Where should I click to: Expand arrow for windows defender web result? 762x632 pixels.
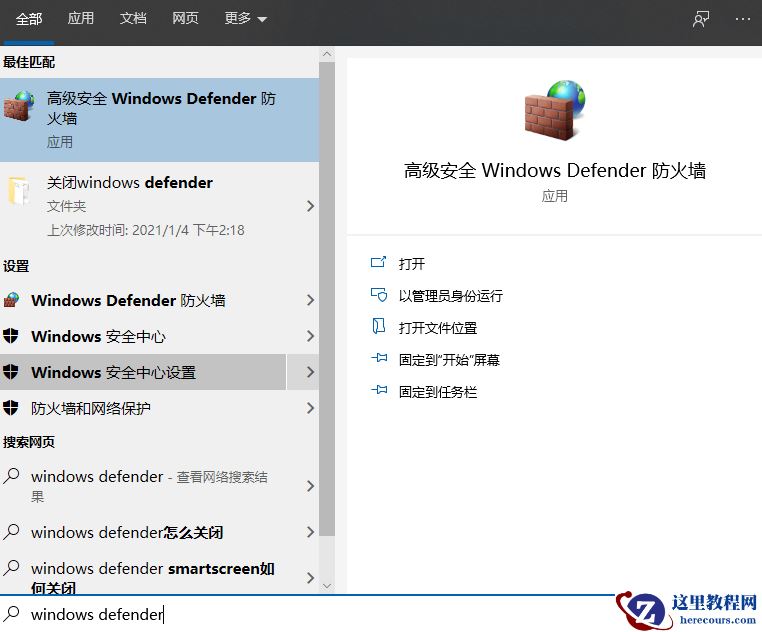pyautogui.click(x=310, y=486)
